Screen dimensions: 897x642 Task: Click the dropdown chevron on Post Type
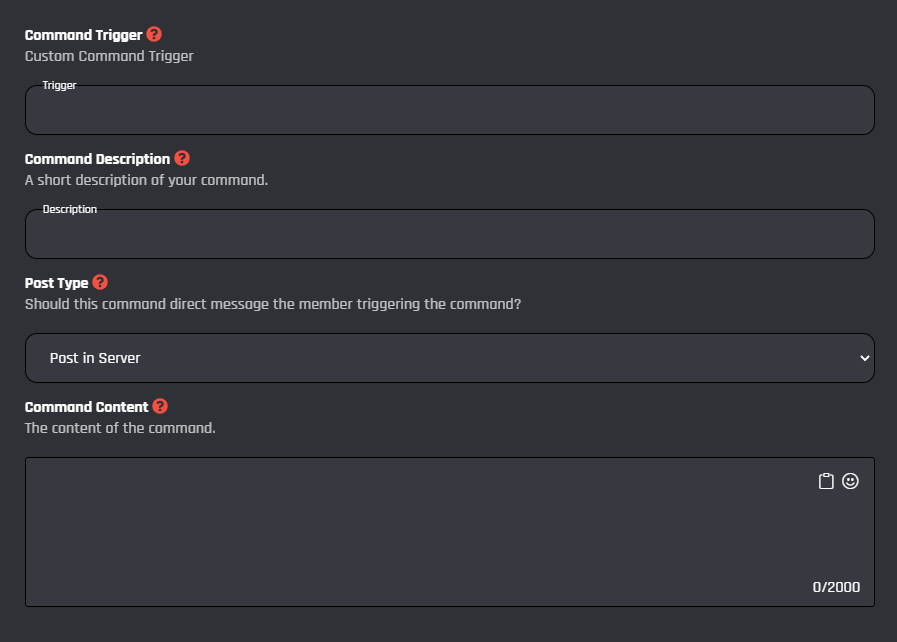866,357
